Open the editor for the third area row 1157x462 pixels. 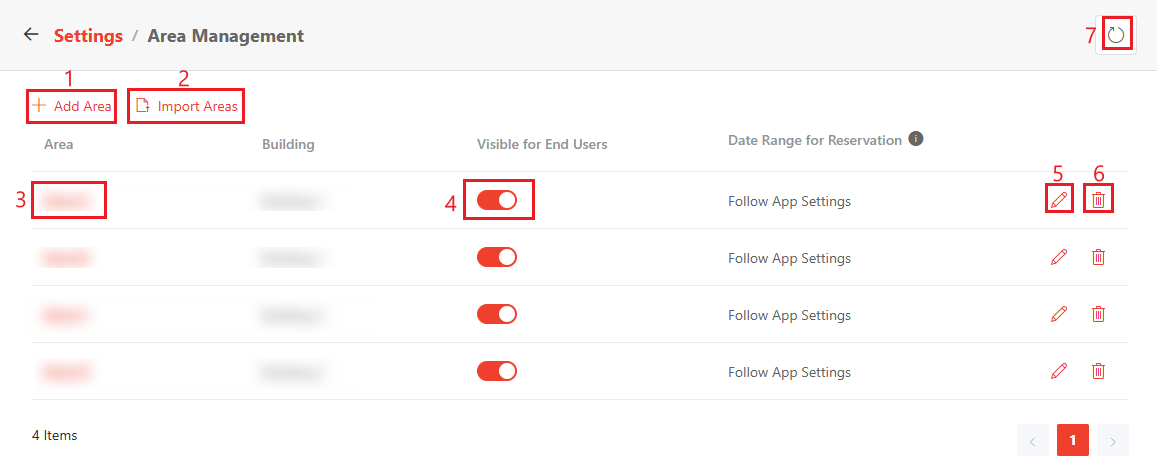click(1059, 314)
